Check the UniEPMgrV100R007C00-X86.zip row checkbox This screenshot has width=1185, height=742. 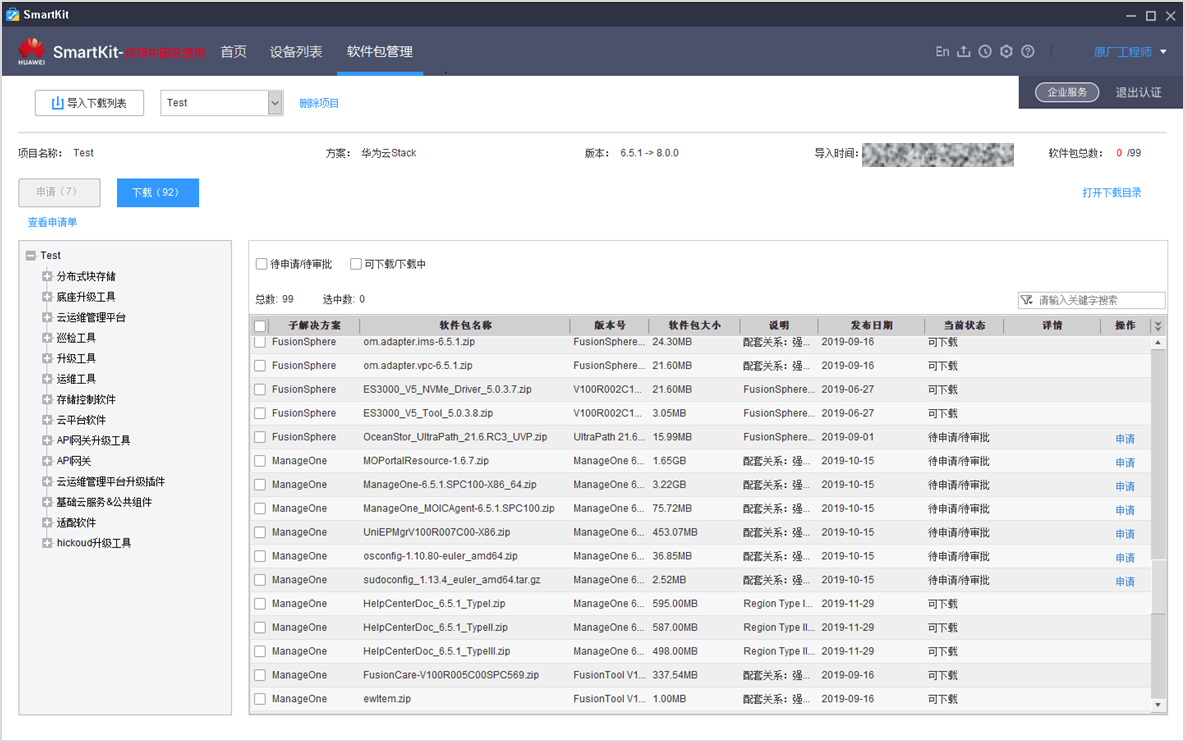click(x=260, y=533)
